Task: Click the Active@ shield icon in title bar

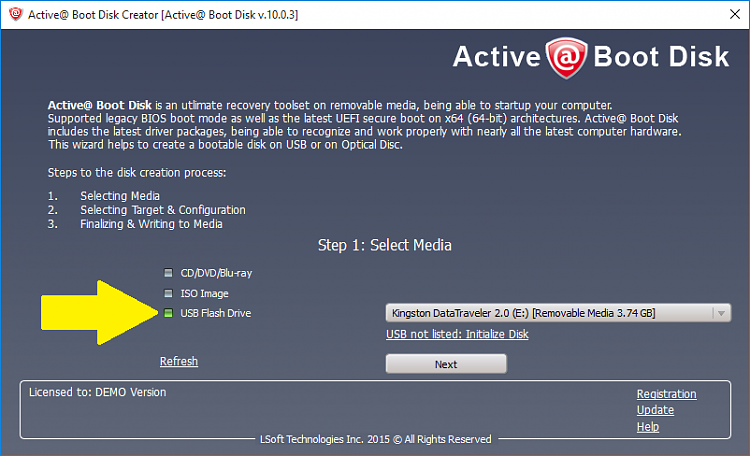Action: pos(16,14)
